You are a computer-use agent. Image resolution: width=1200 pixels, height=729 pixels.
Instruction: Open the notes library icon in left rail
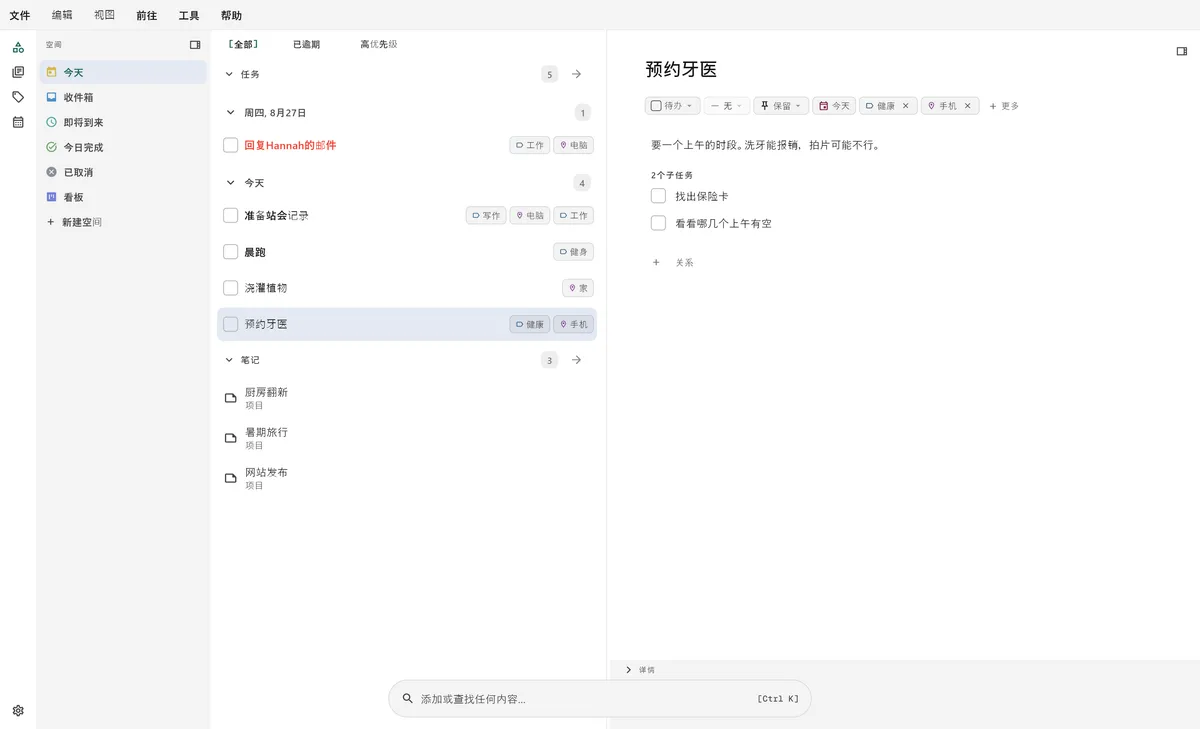coord(18,72)
